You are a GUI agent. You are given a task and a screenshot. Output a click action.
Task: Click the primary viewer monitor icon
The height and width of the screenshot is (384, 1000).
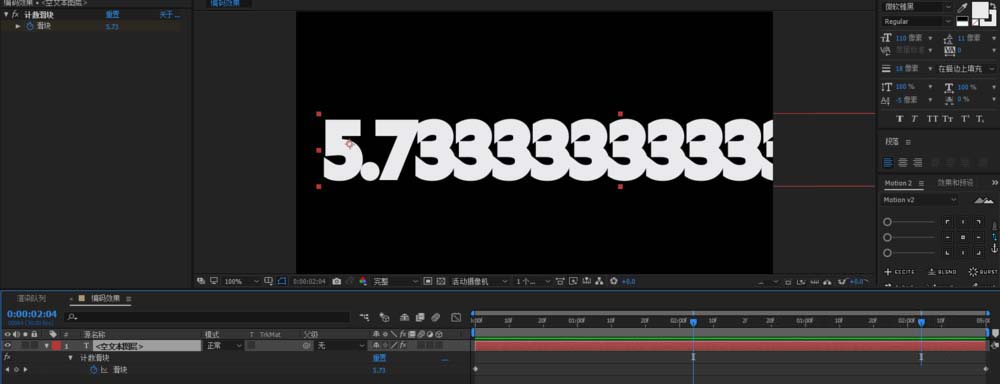[214, 281]
